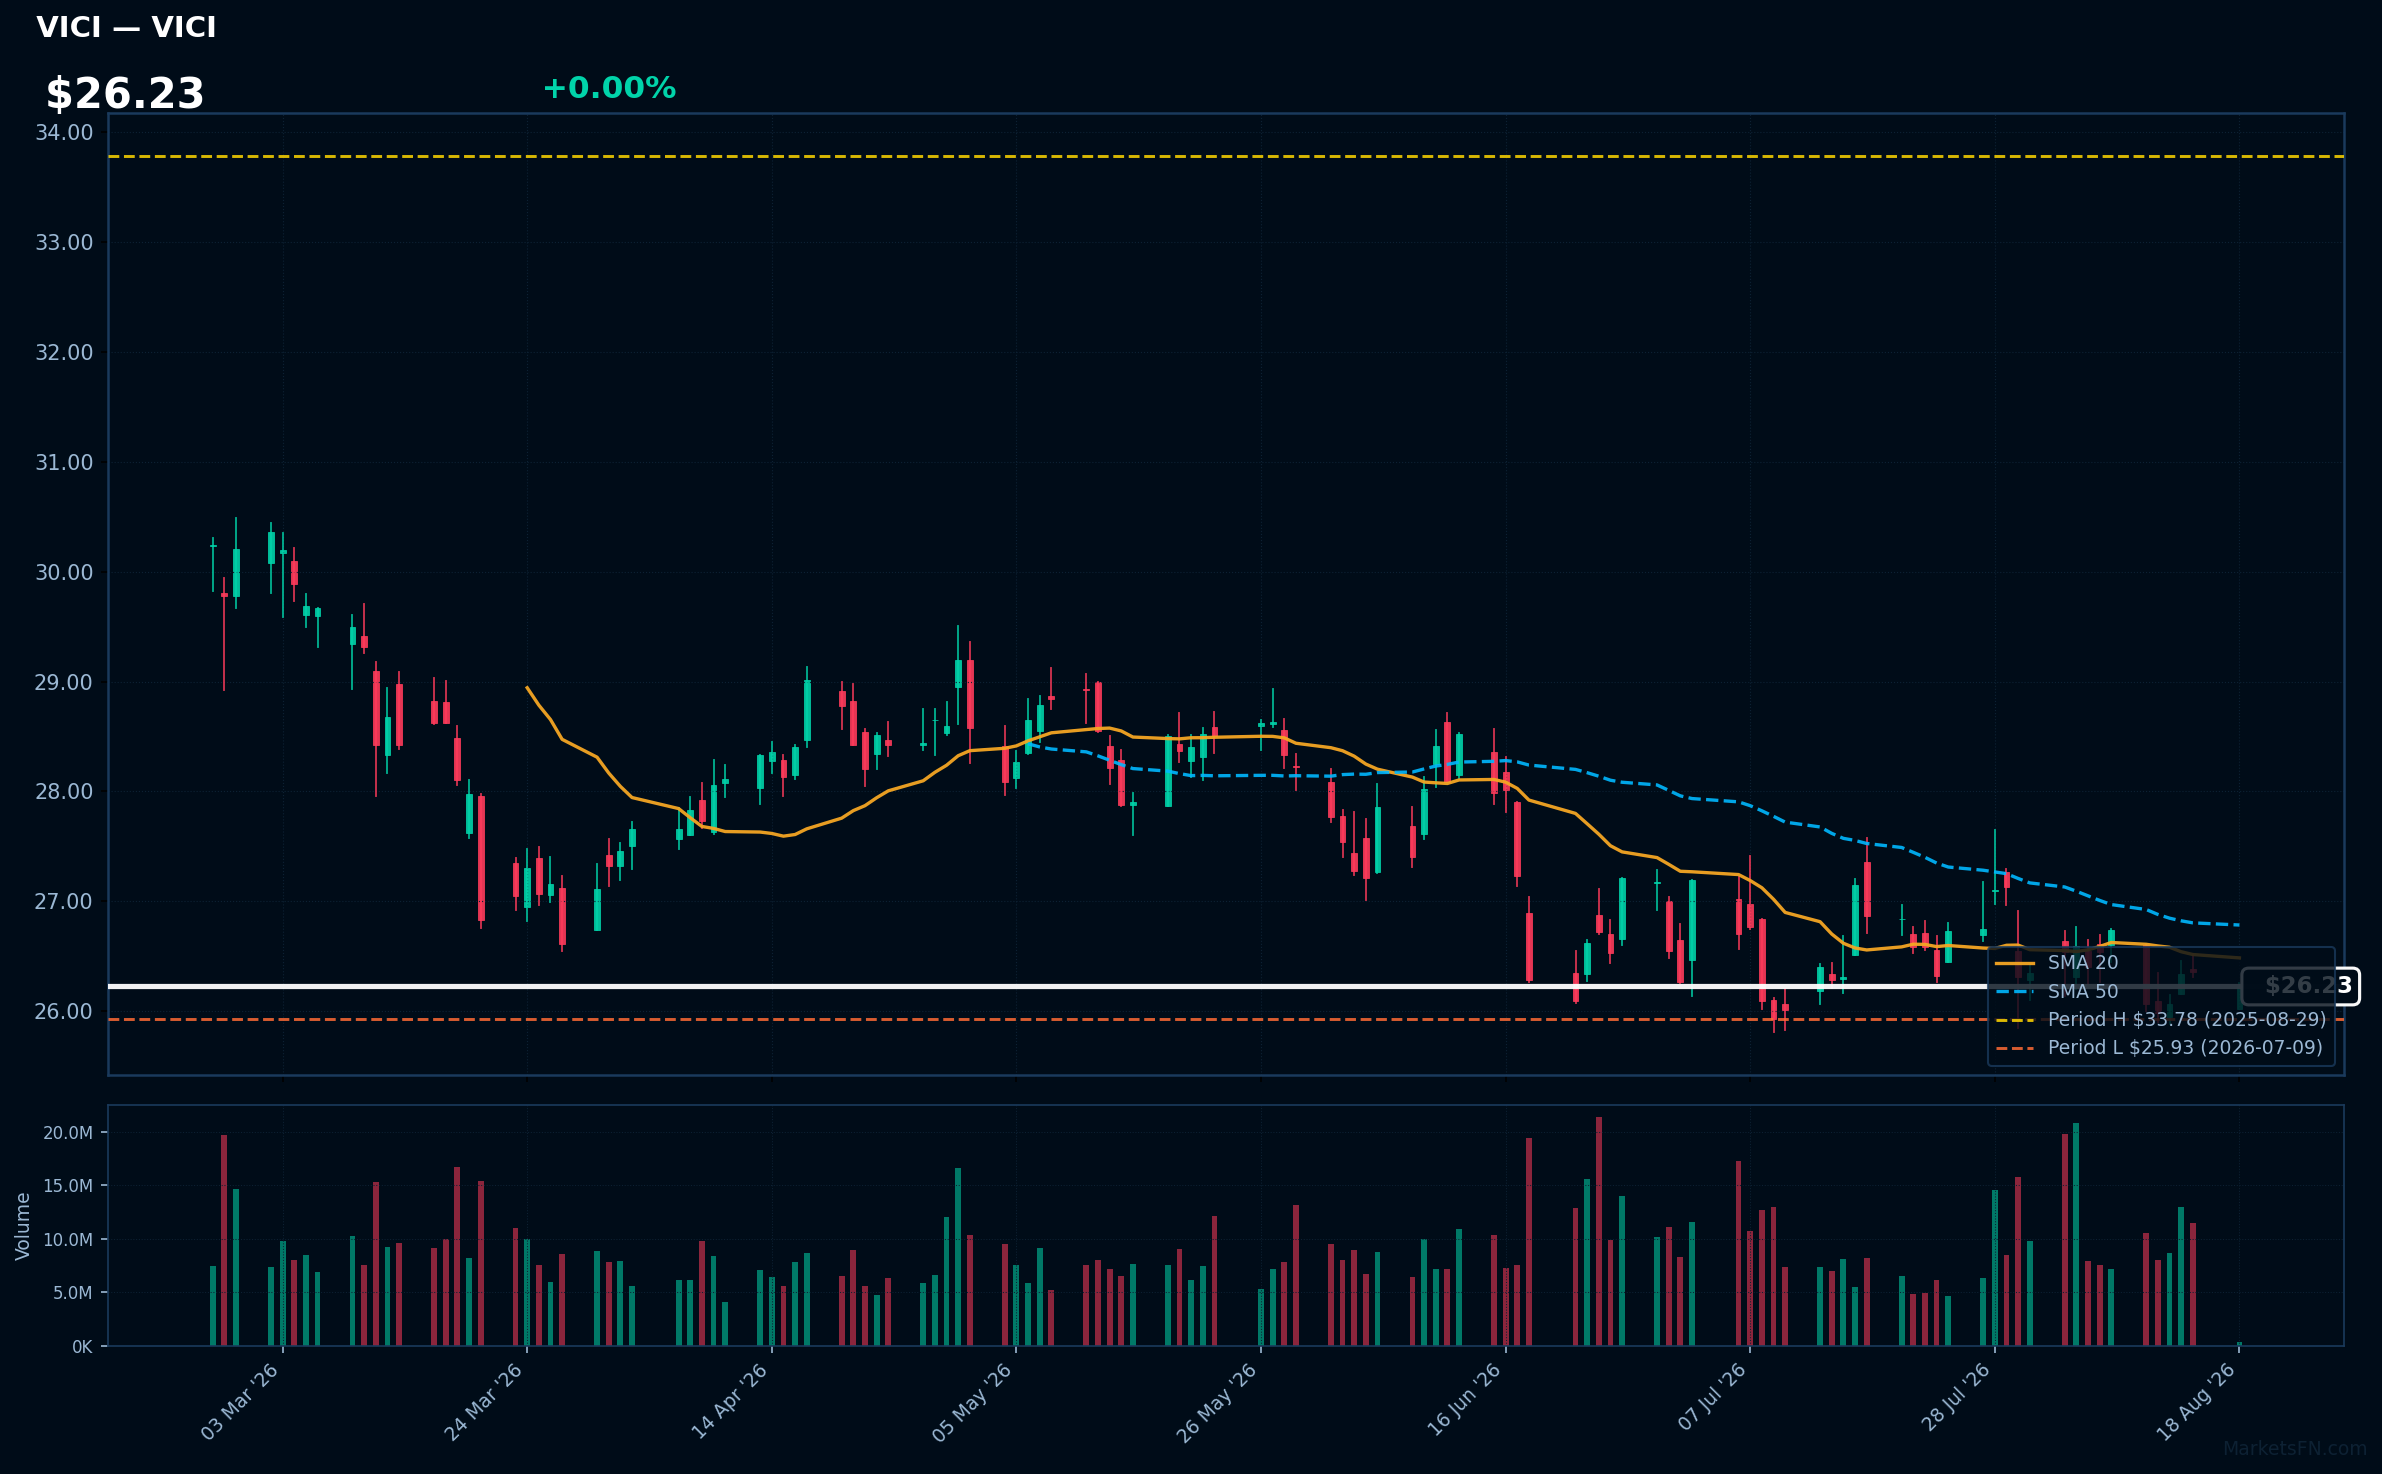2382x1474 pixels.
Task: Click the yellow dashed period-high line
Action: tap(1226, 157)
